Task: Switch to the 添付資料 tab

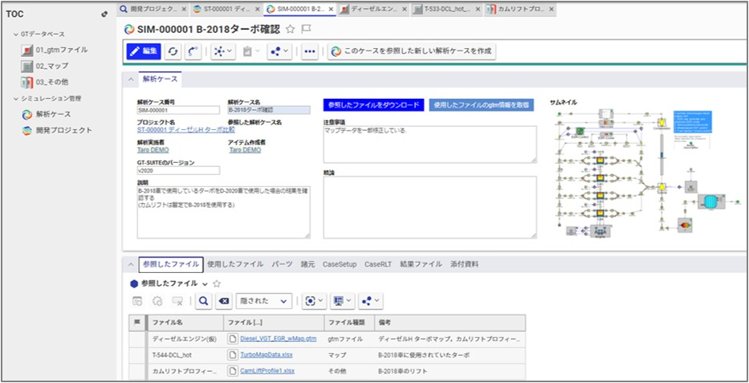Action: [x=464, y=264]
